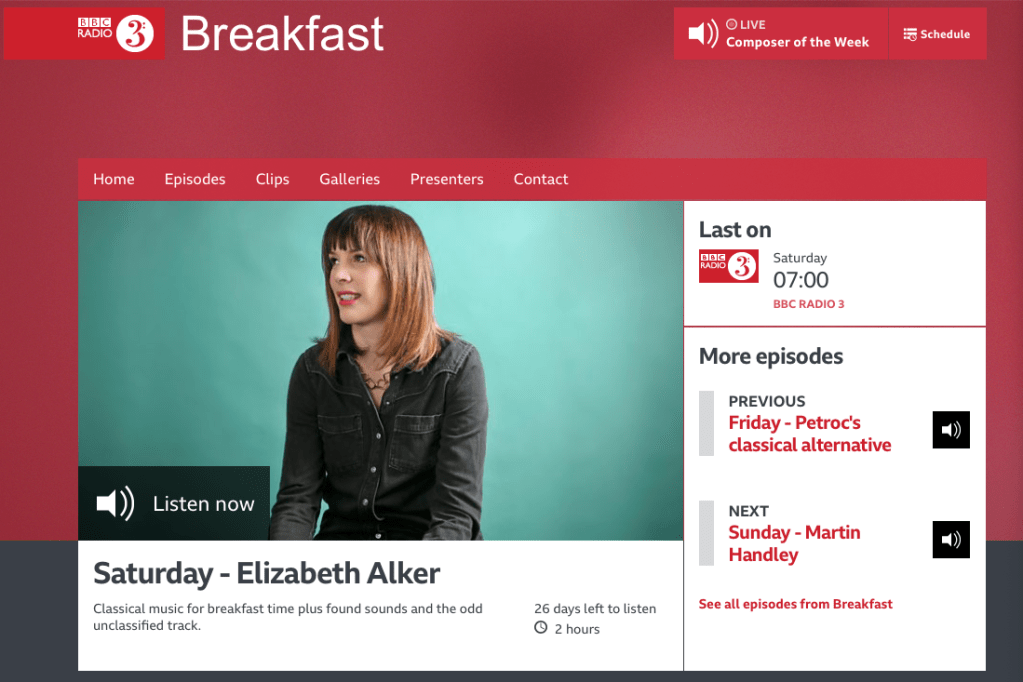Play Sunday Martin Handley speaker icon
The image size is (1023, 682).
[x=951, y=539]
